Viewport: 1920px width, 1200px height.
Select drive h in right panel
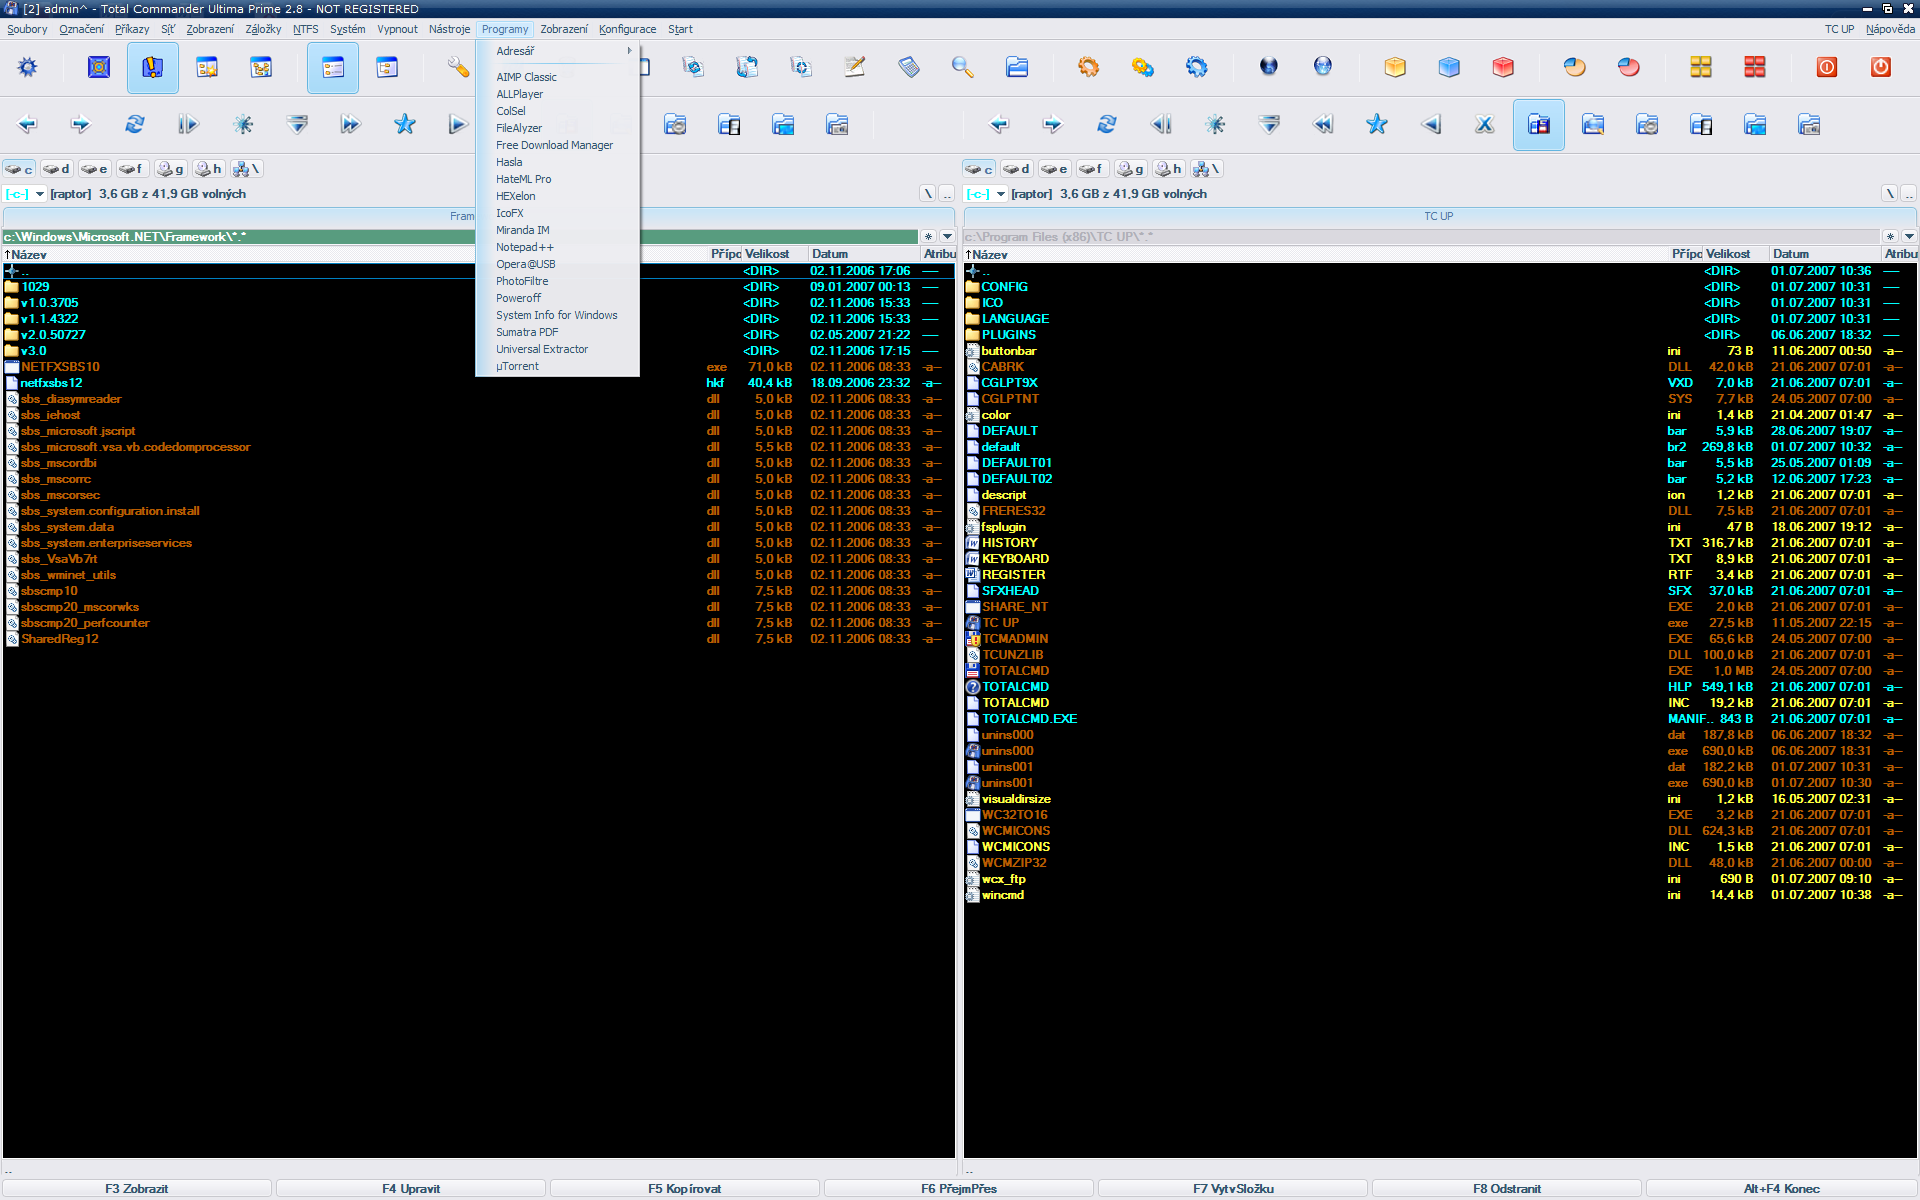(x=1169, y=169)
